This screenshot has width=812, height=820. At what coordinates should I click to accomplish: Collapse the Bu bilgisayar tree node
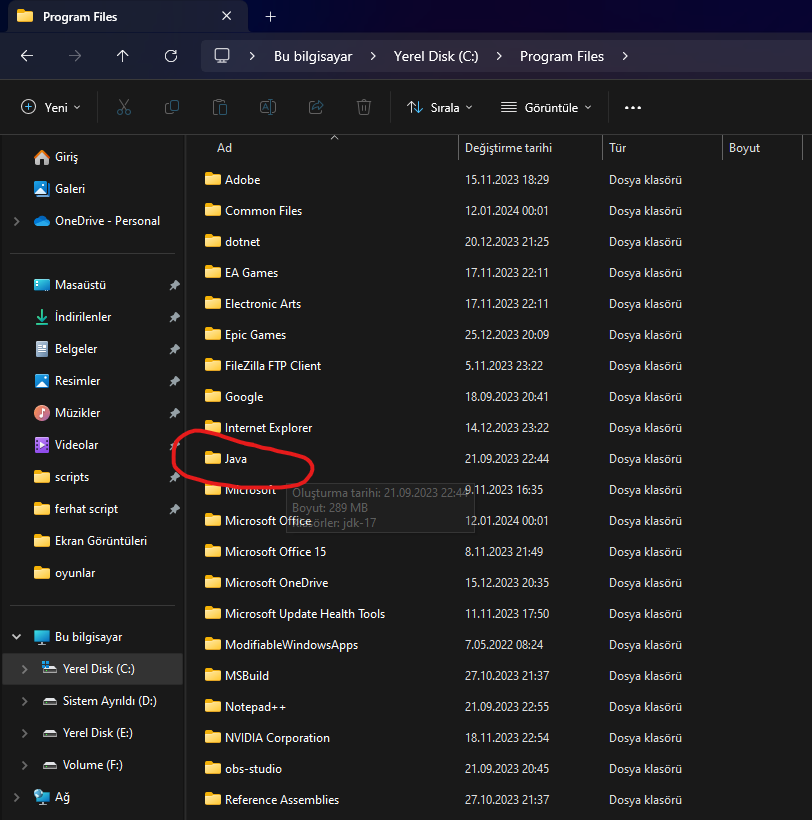coord(17,637)
